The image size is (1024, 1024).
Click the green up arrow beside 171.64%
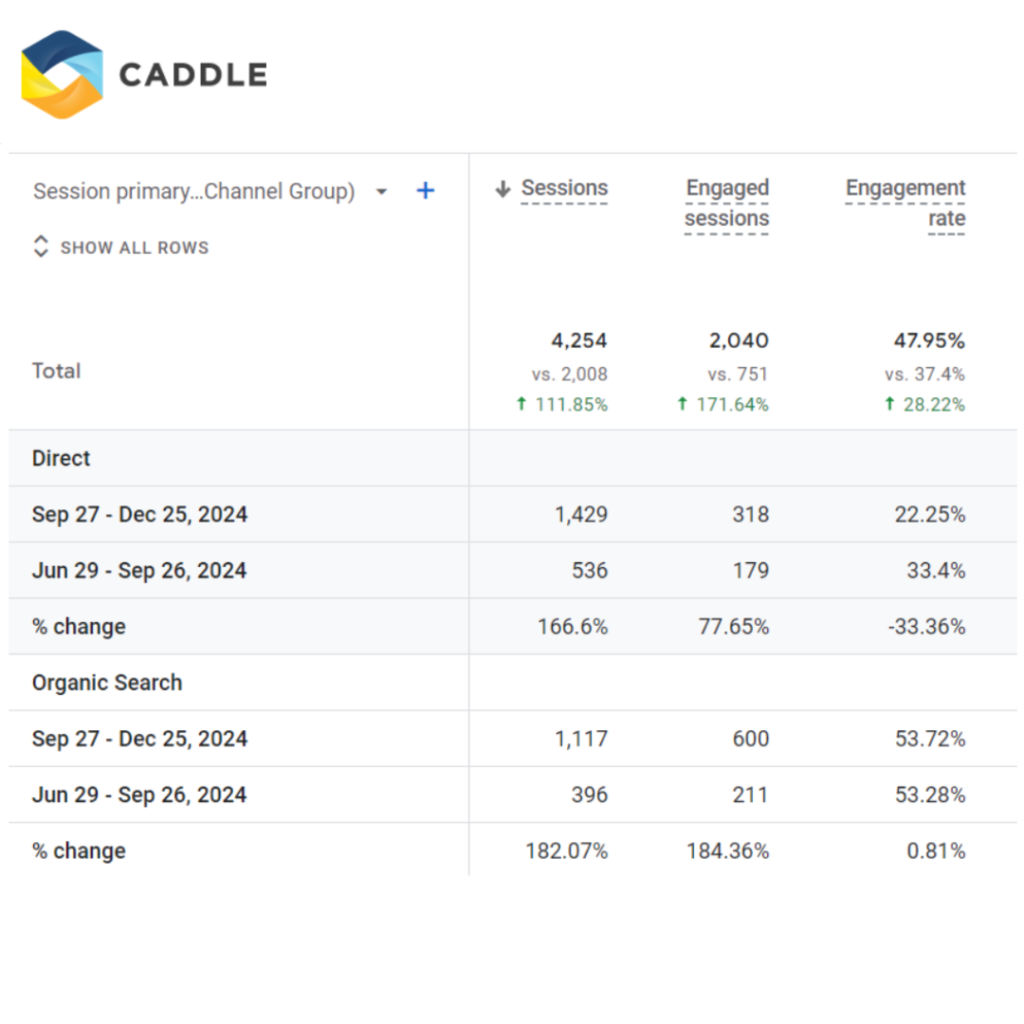click(x=682, y=405)
